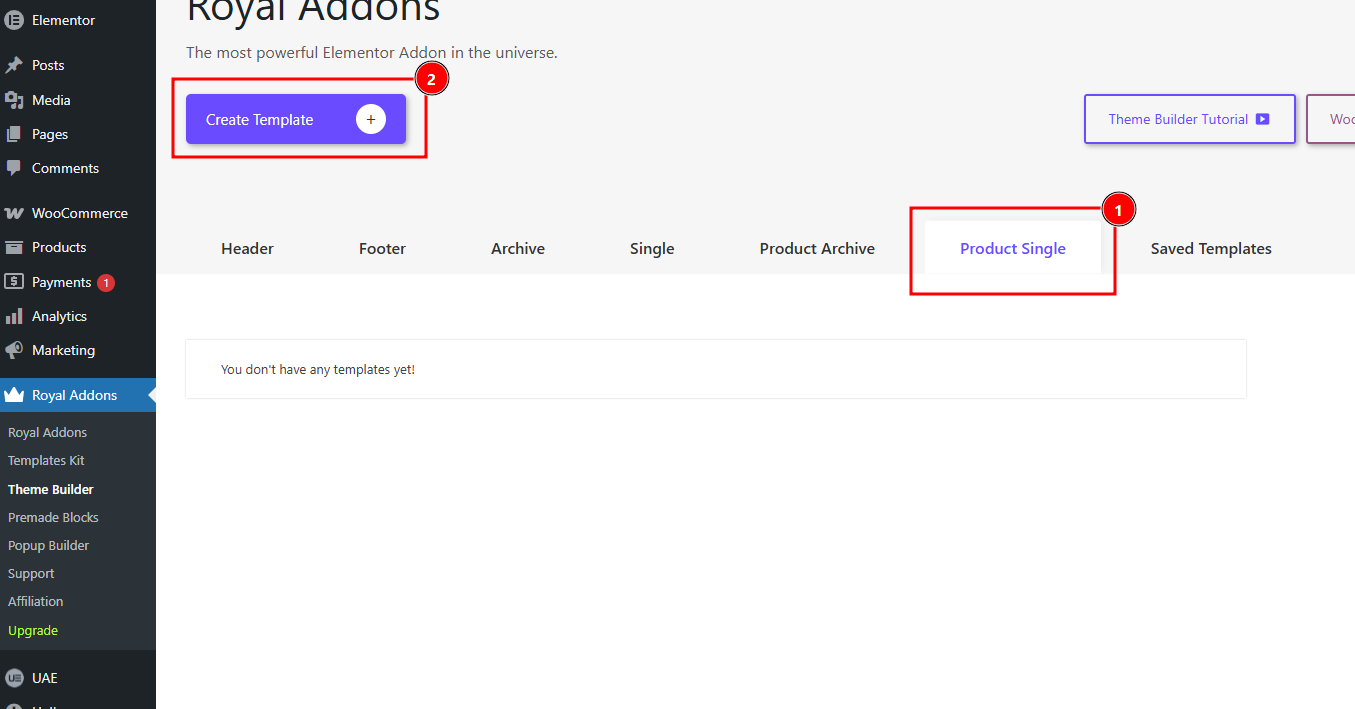
Task: Switch to Product Archive tab
Action: click(x=817, y=249)
